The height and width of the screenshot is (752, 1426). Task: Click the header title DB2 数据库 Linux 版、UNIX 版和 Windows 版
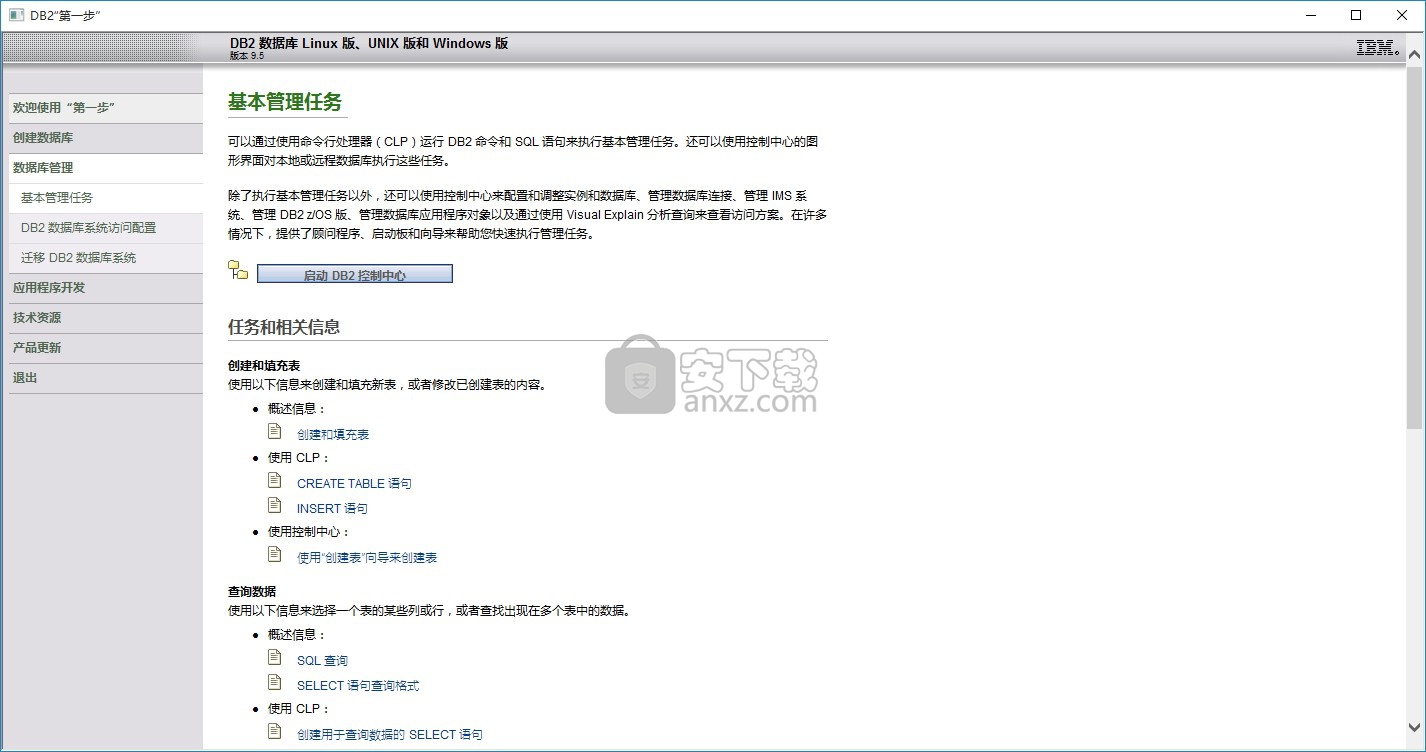pyautogui.click(x=369, y=43)
